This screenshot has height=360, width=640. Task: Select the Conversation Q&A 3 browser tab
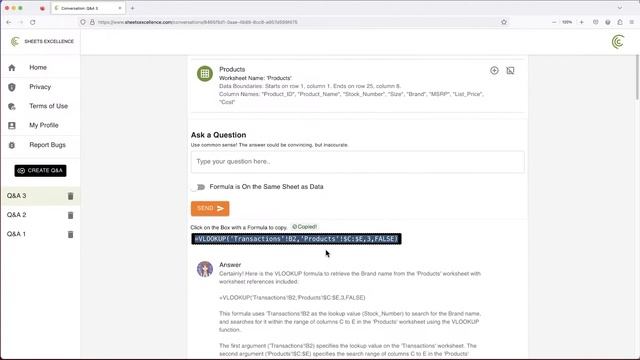point(88,8)
